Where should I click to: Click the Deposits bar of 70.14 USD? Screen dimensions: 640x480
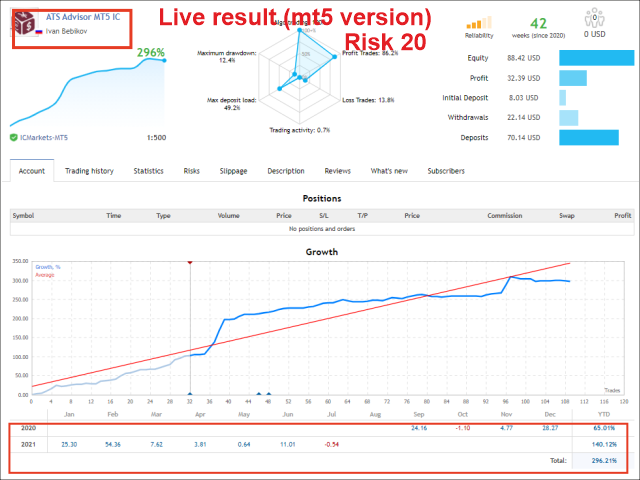(589, 138)
